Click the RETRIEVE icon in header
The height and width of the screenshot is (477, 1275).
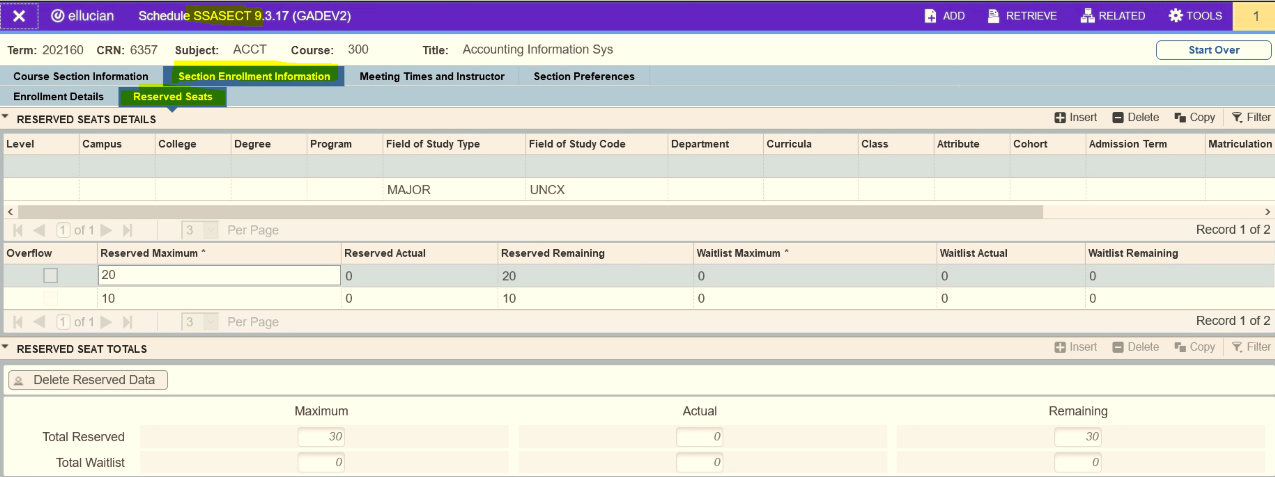point(994,16)
